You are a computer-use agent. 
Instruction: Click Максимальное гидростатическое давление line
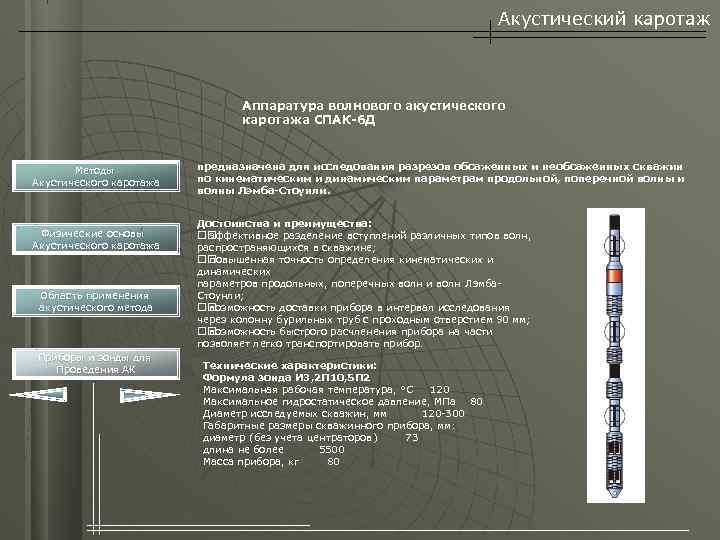tap(343, 401)
